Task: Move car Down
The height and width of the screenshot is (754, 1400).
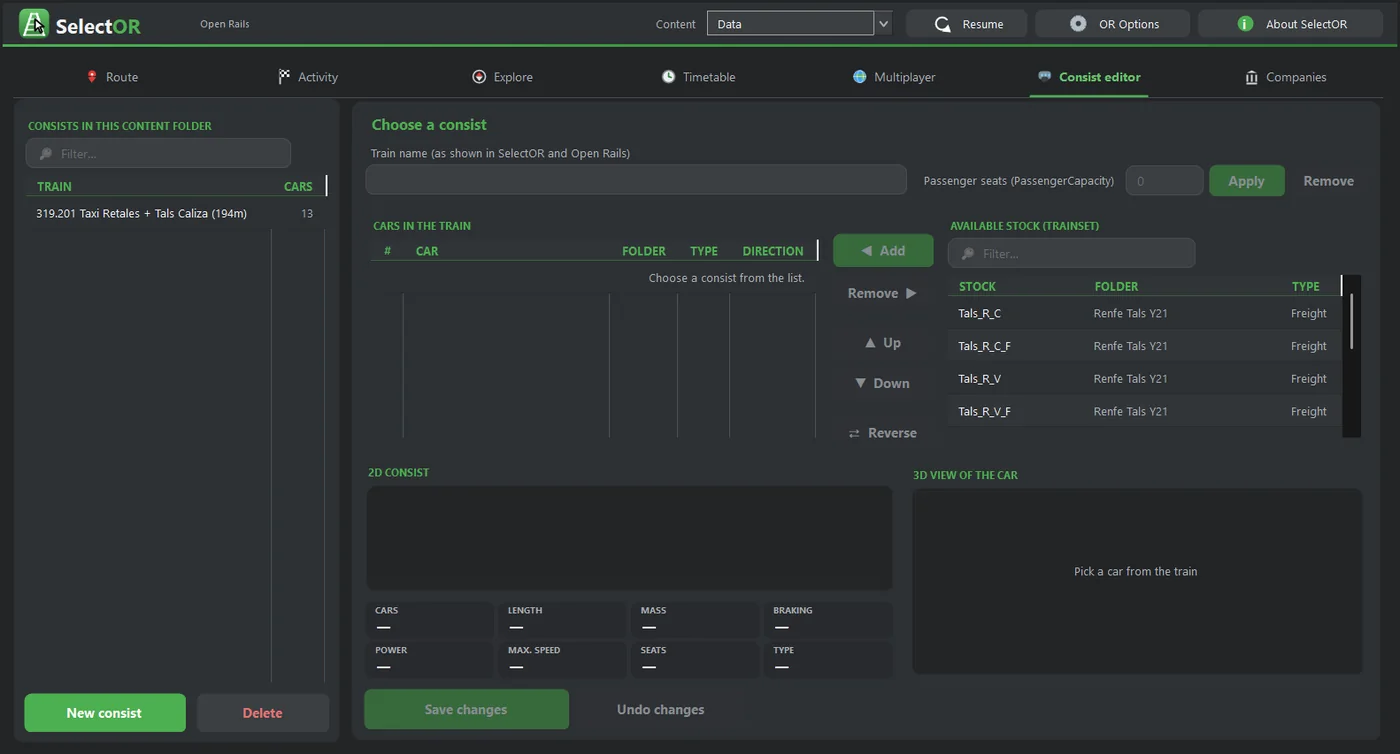Action: pos(882,383)
